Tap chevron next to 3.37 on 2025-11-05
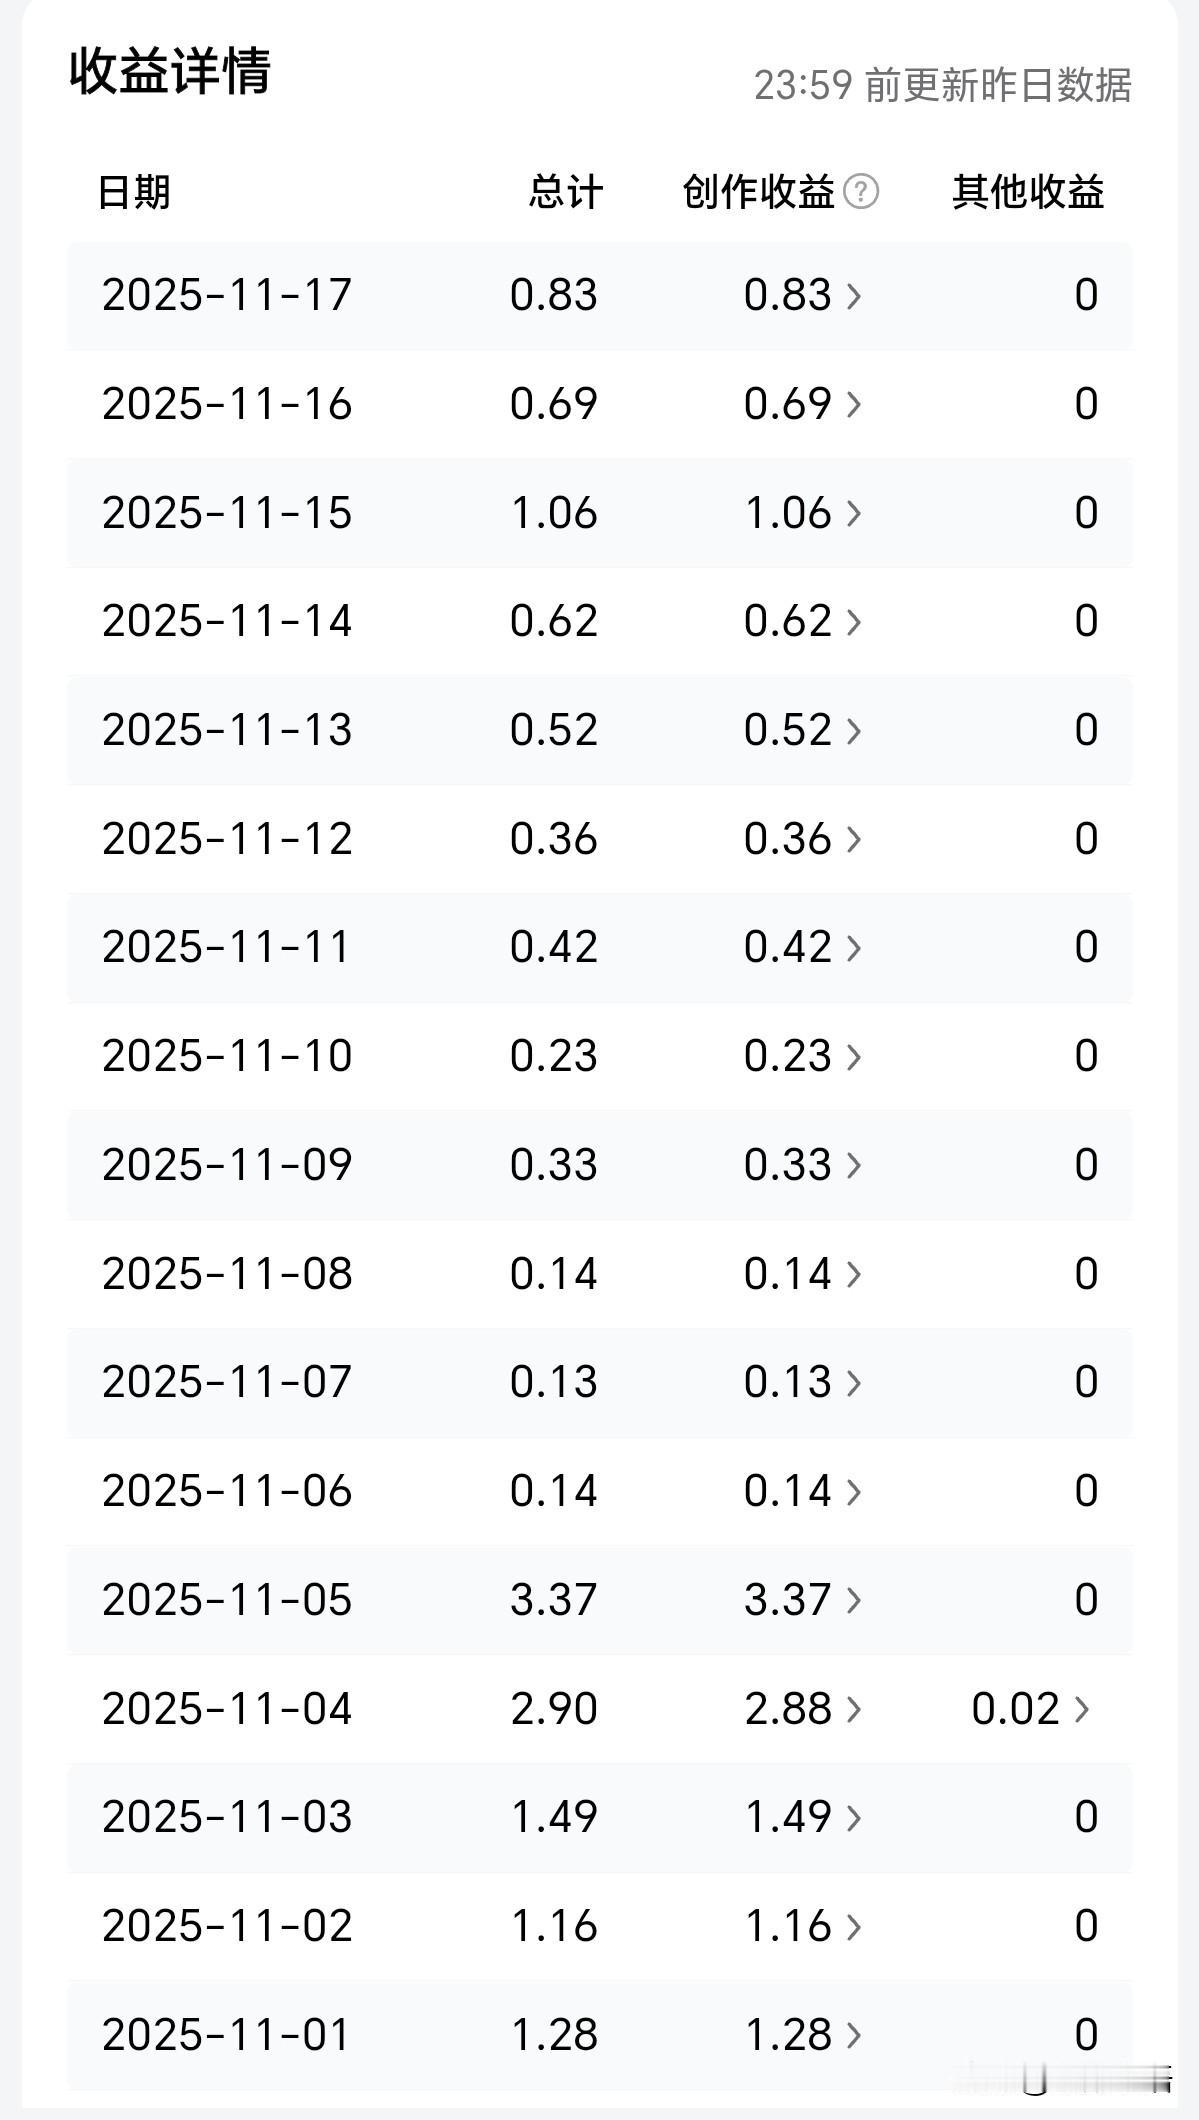 click(853, 1600)
